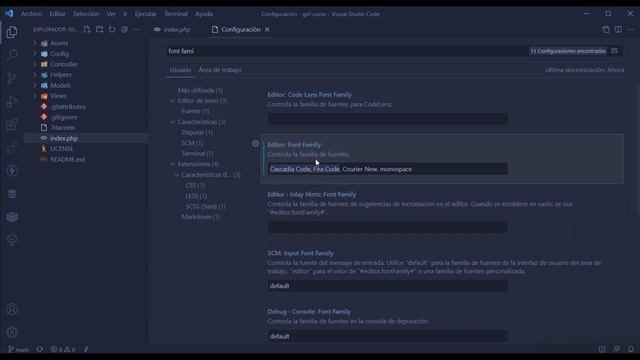Click the SCM Input Font Family field
Screen dimensions: 640x360
click(387, 286)
